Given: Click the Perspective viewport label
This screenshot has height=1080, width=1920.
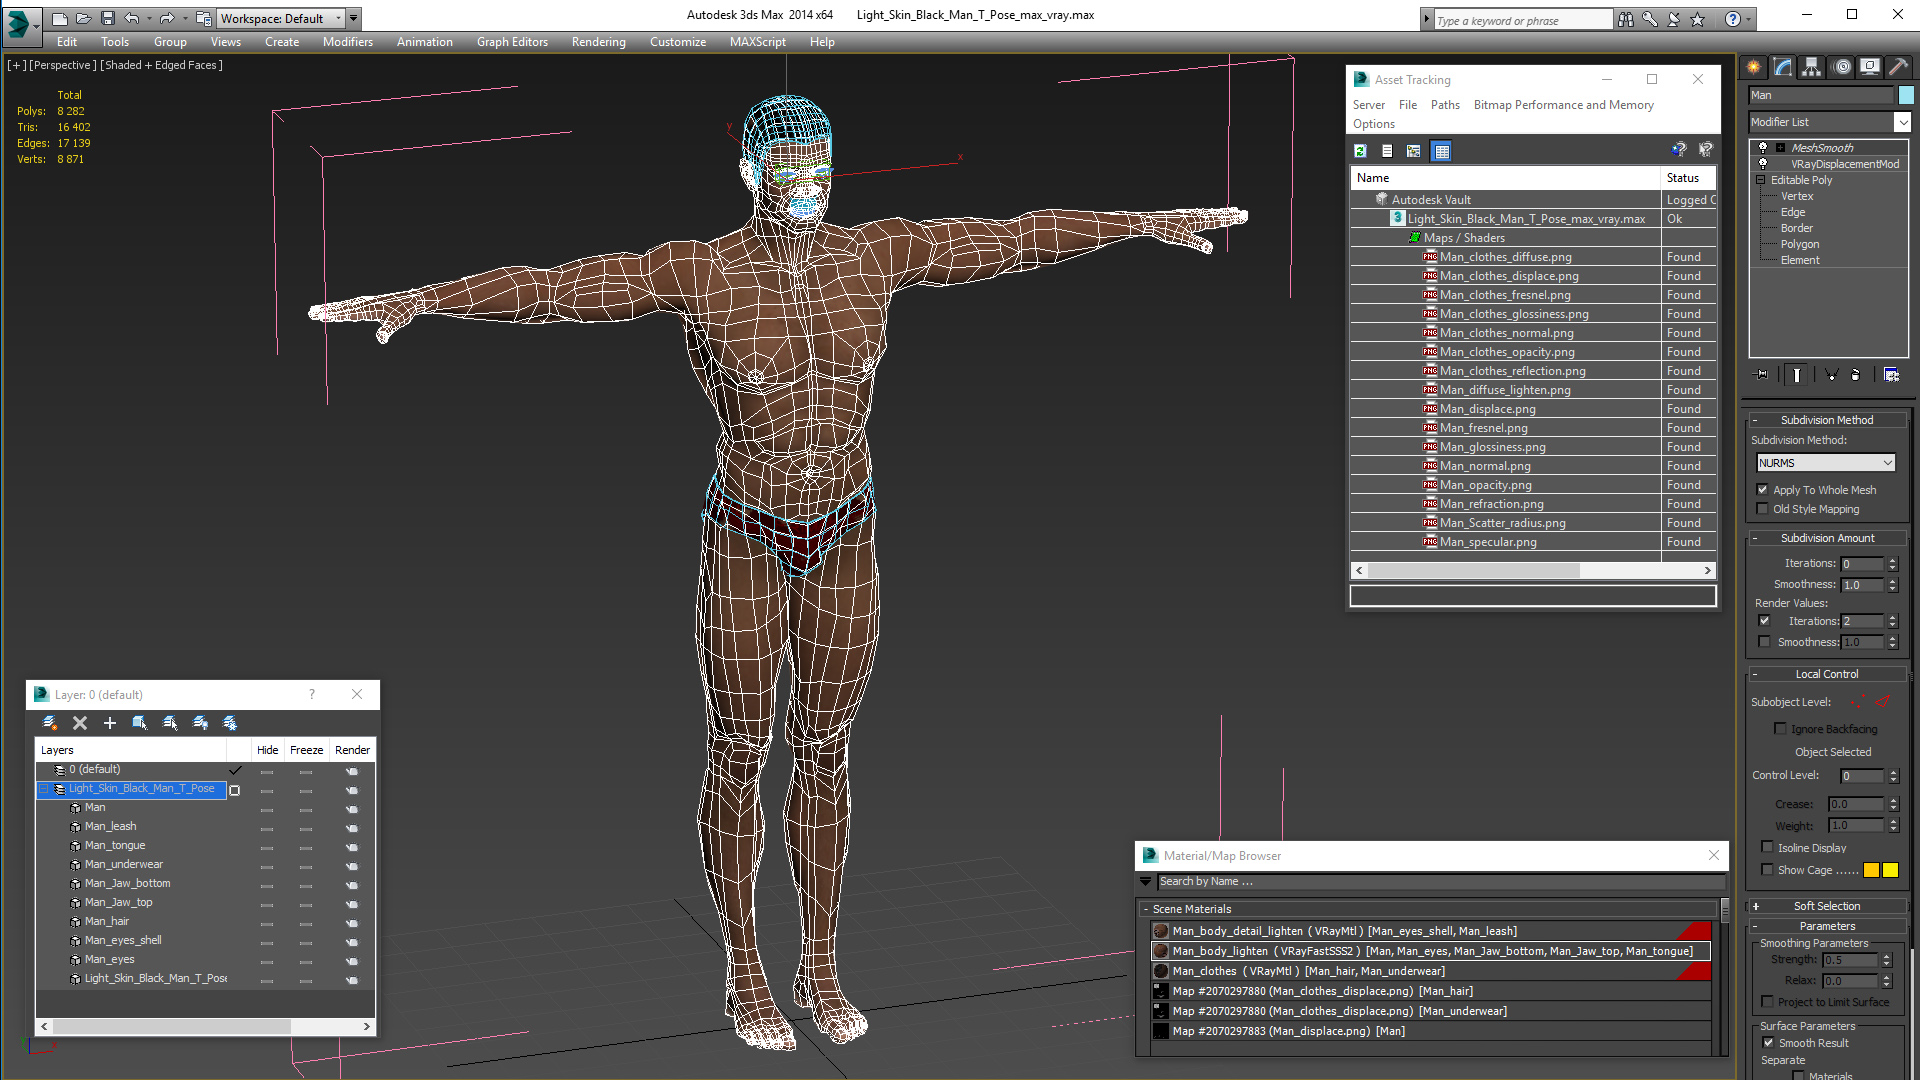Looking at the screenshot, I should click(63, 65).
